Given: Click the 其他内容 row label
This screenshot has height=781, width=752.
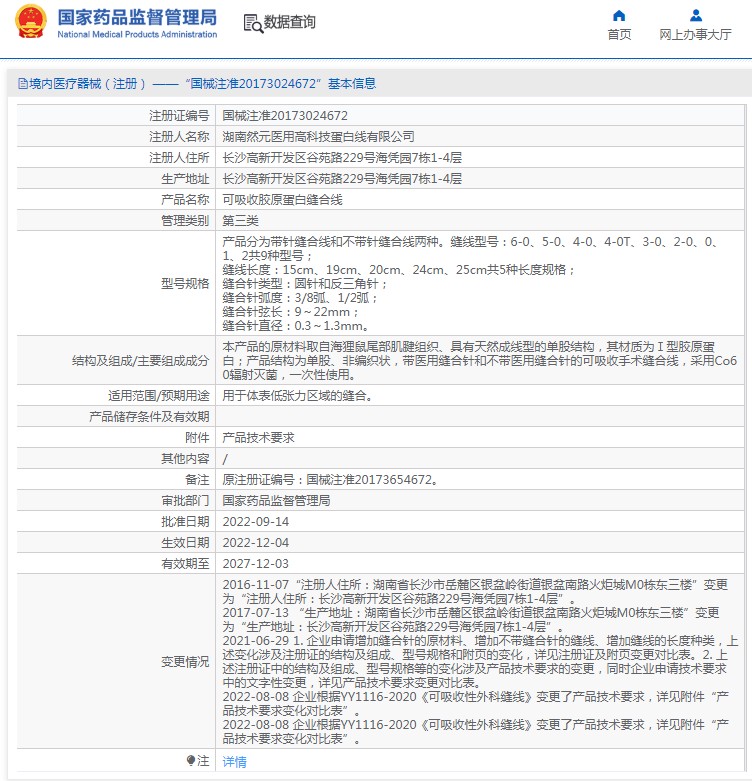Looking at the screenshot, I should point(185,458).
